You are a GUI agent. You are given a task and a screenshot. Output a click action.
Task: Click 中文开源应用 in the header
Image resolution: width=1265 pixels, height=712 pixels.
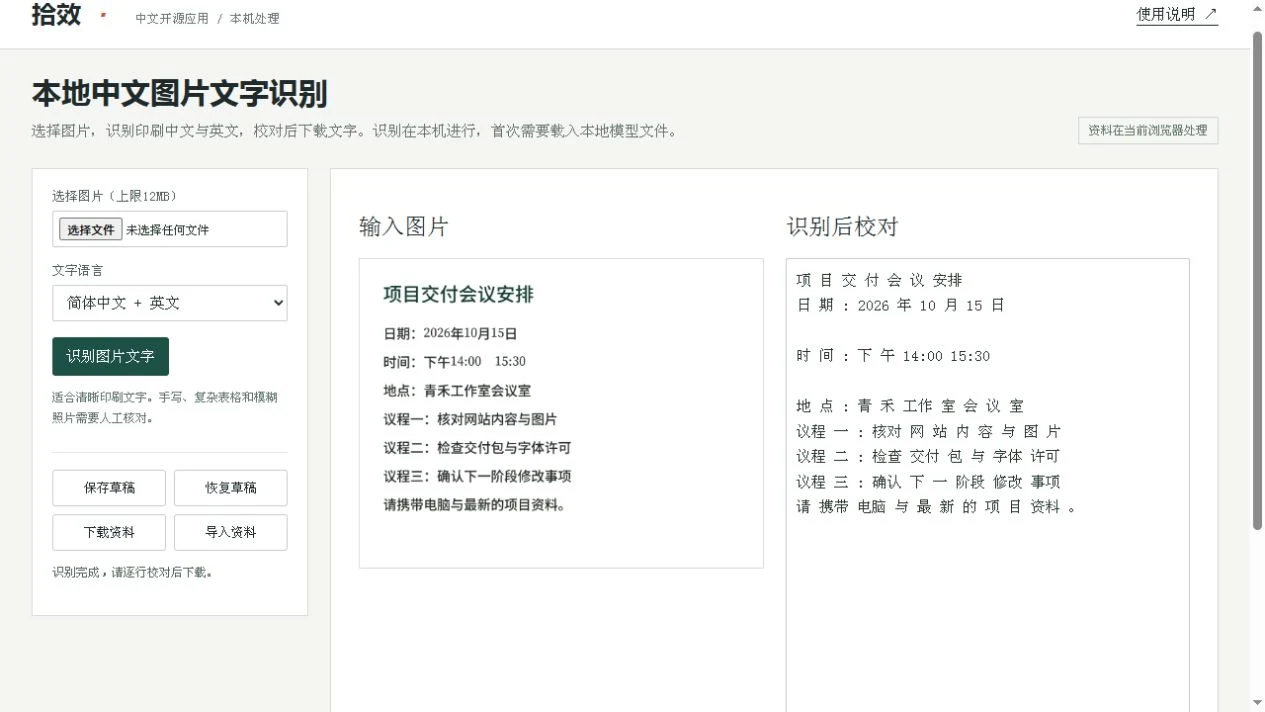click(x=172, y=19)
